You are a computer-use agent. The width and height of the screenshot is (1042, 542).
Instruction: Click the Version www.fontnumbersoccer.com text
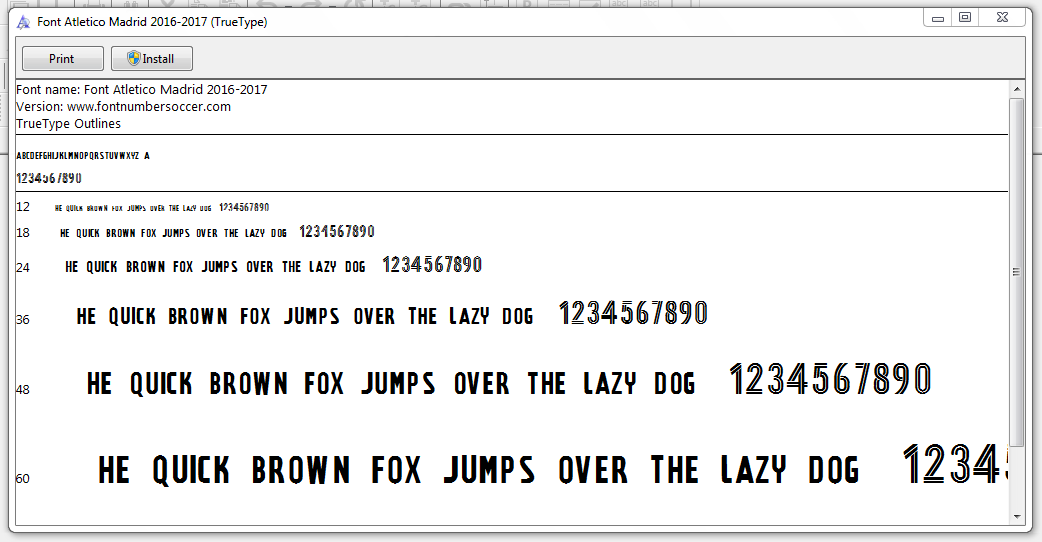point(124,107)
